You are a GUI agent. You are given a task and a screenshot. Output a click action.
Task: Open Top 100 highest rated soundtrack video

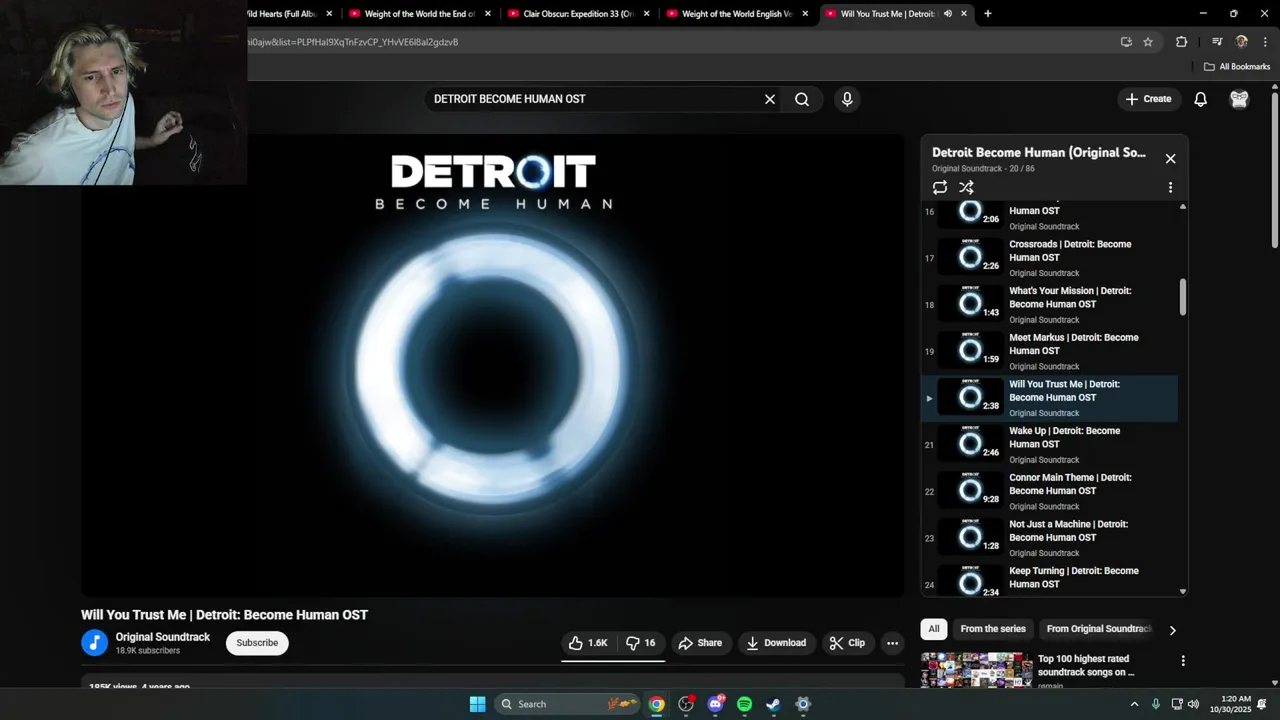click(1085, 665)
